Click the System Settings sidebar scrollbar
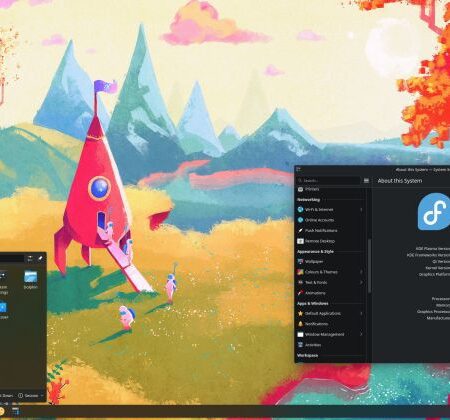 [369, 266]
